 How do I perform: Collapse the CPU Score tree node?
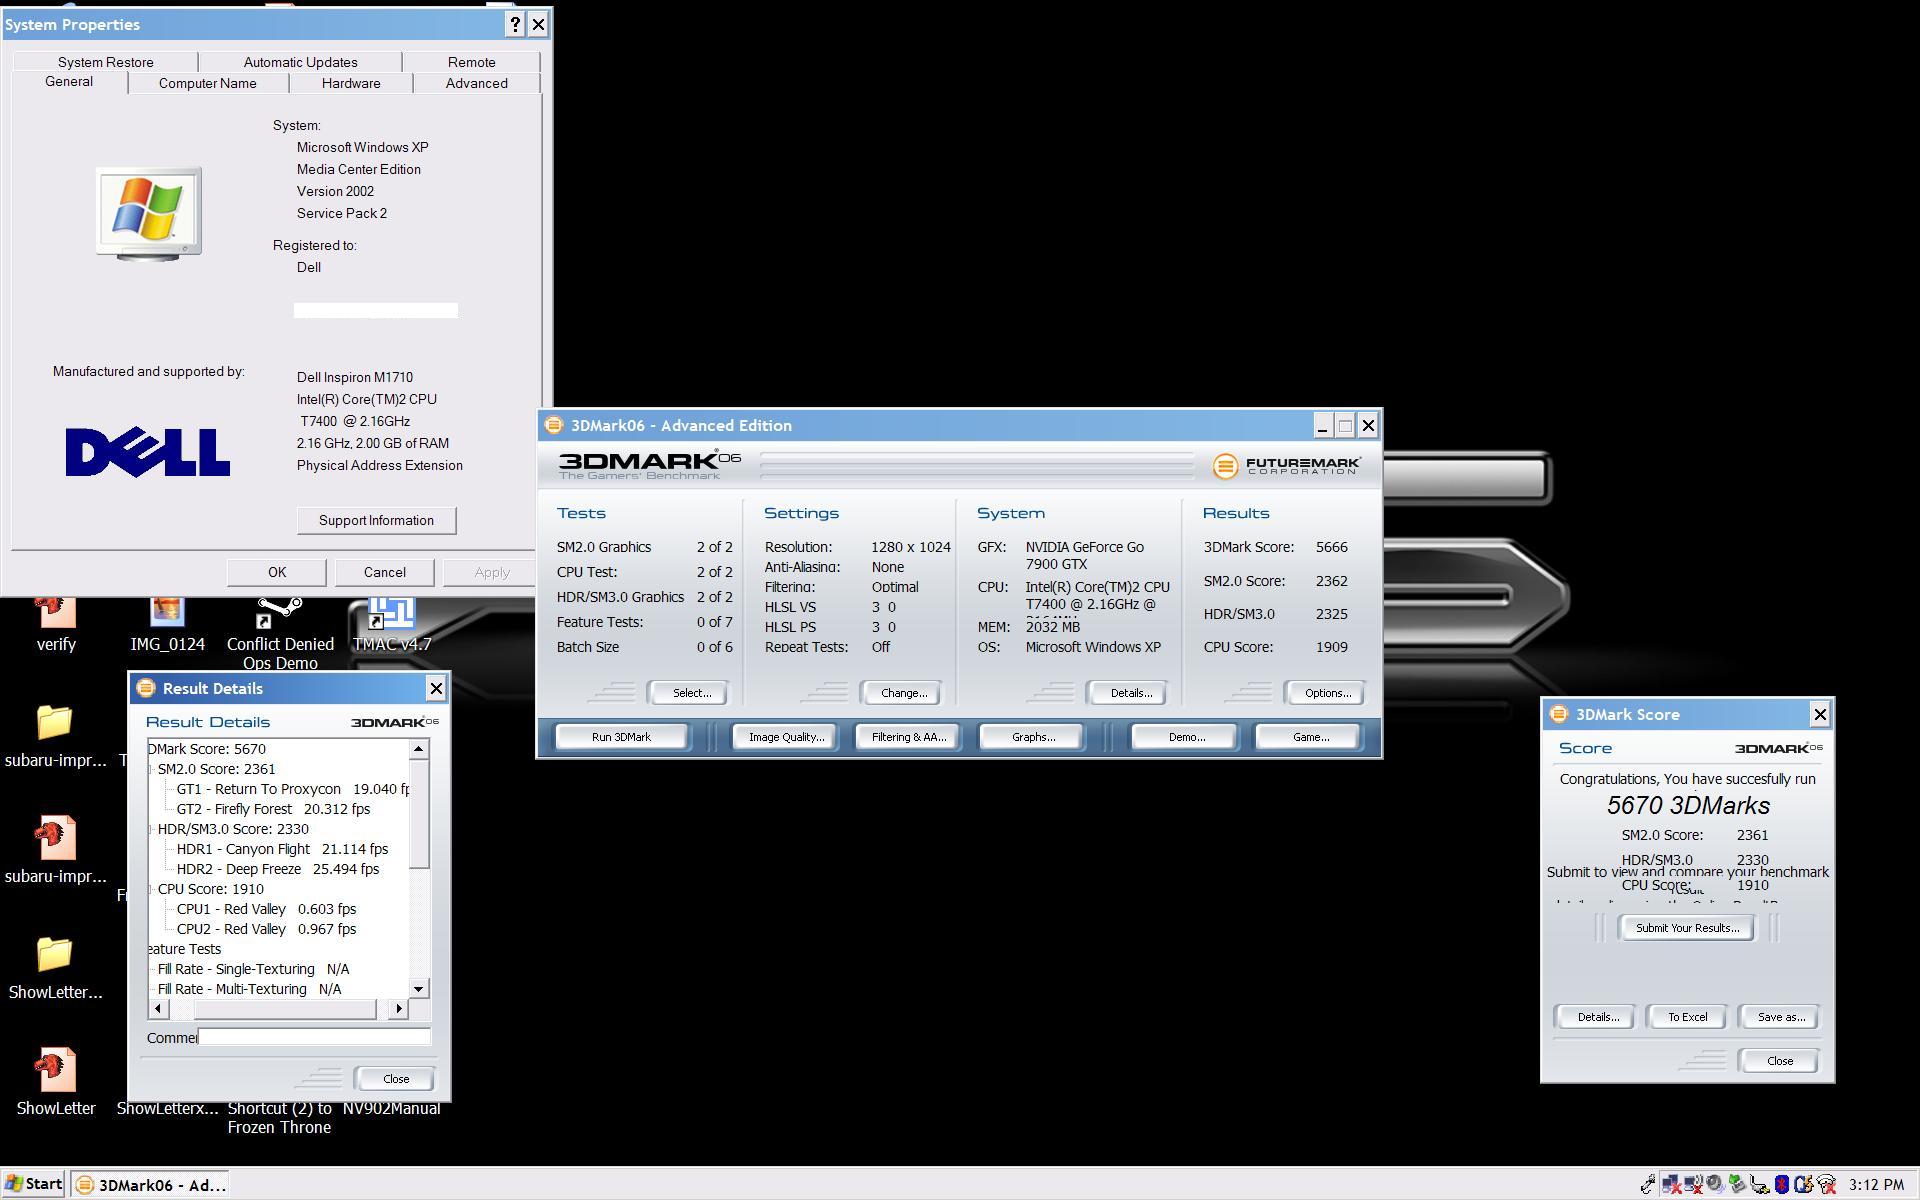(x=151, y=889)
